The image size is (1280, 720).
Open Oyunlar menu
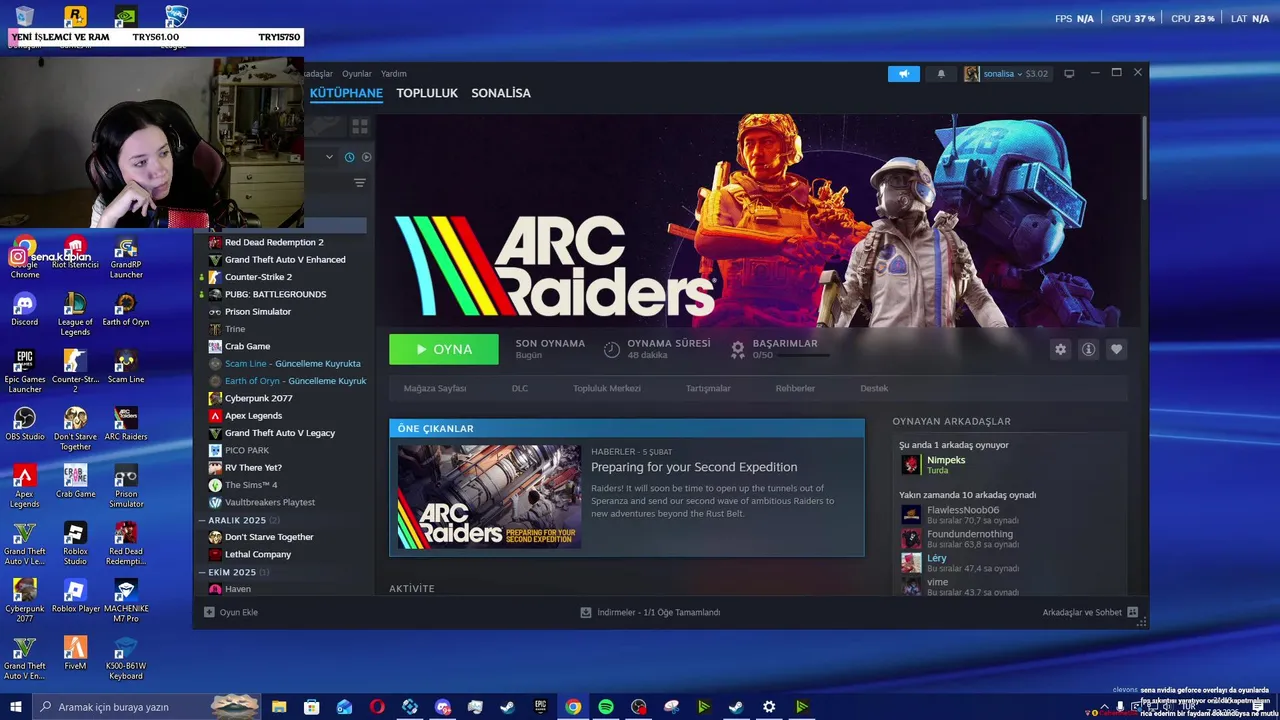[357, 74]
